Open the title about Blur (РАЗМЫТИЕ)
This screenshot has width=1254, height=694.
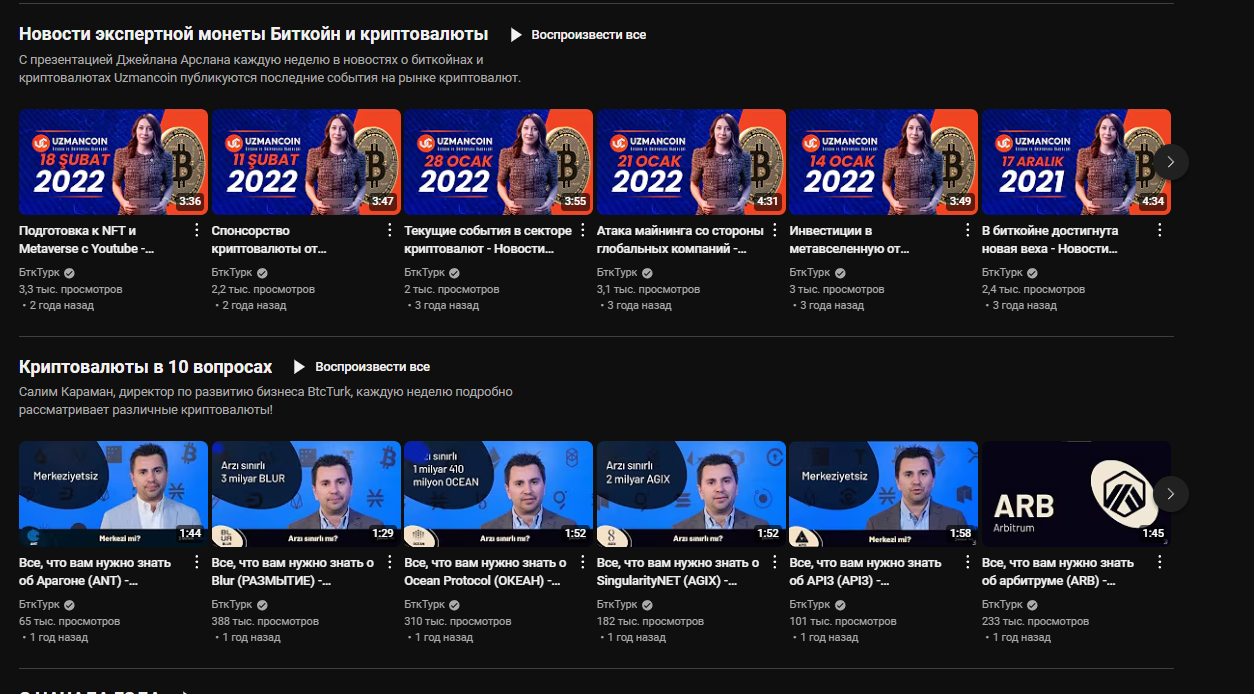(x=293, y=571)
